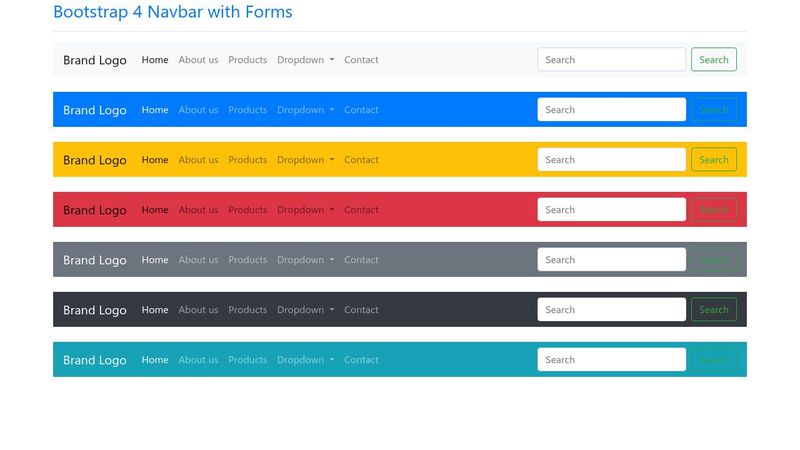Select Contact in the gray navbar
The width and height of the screenshot is (800, 450).
pyautogui.click(x=361, y=260)
